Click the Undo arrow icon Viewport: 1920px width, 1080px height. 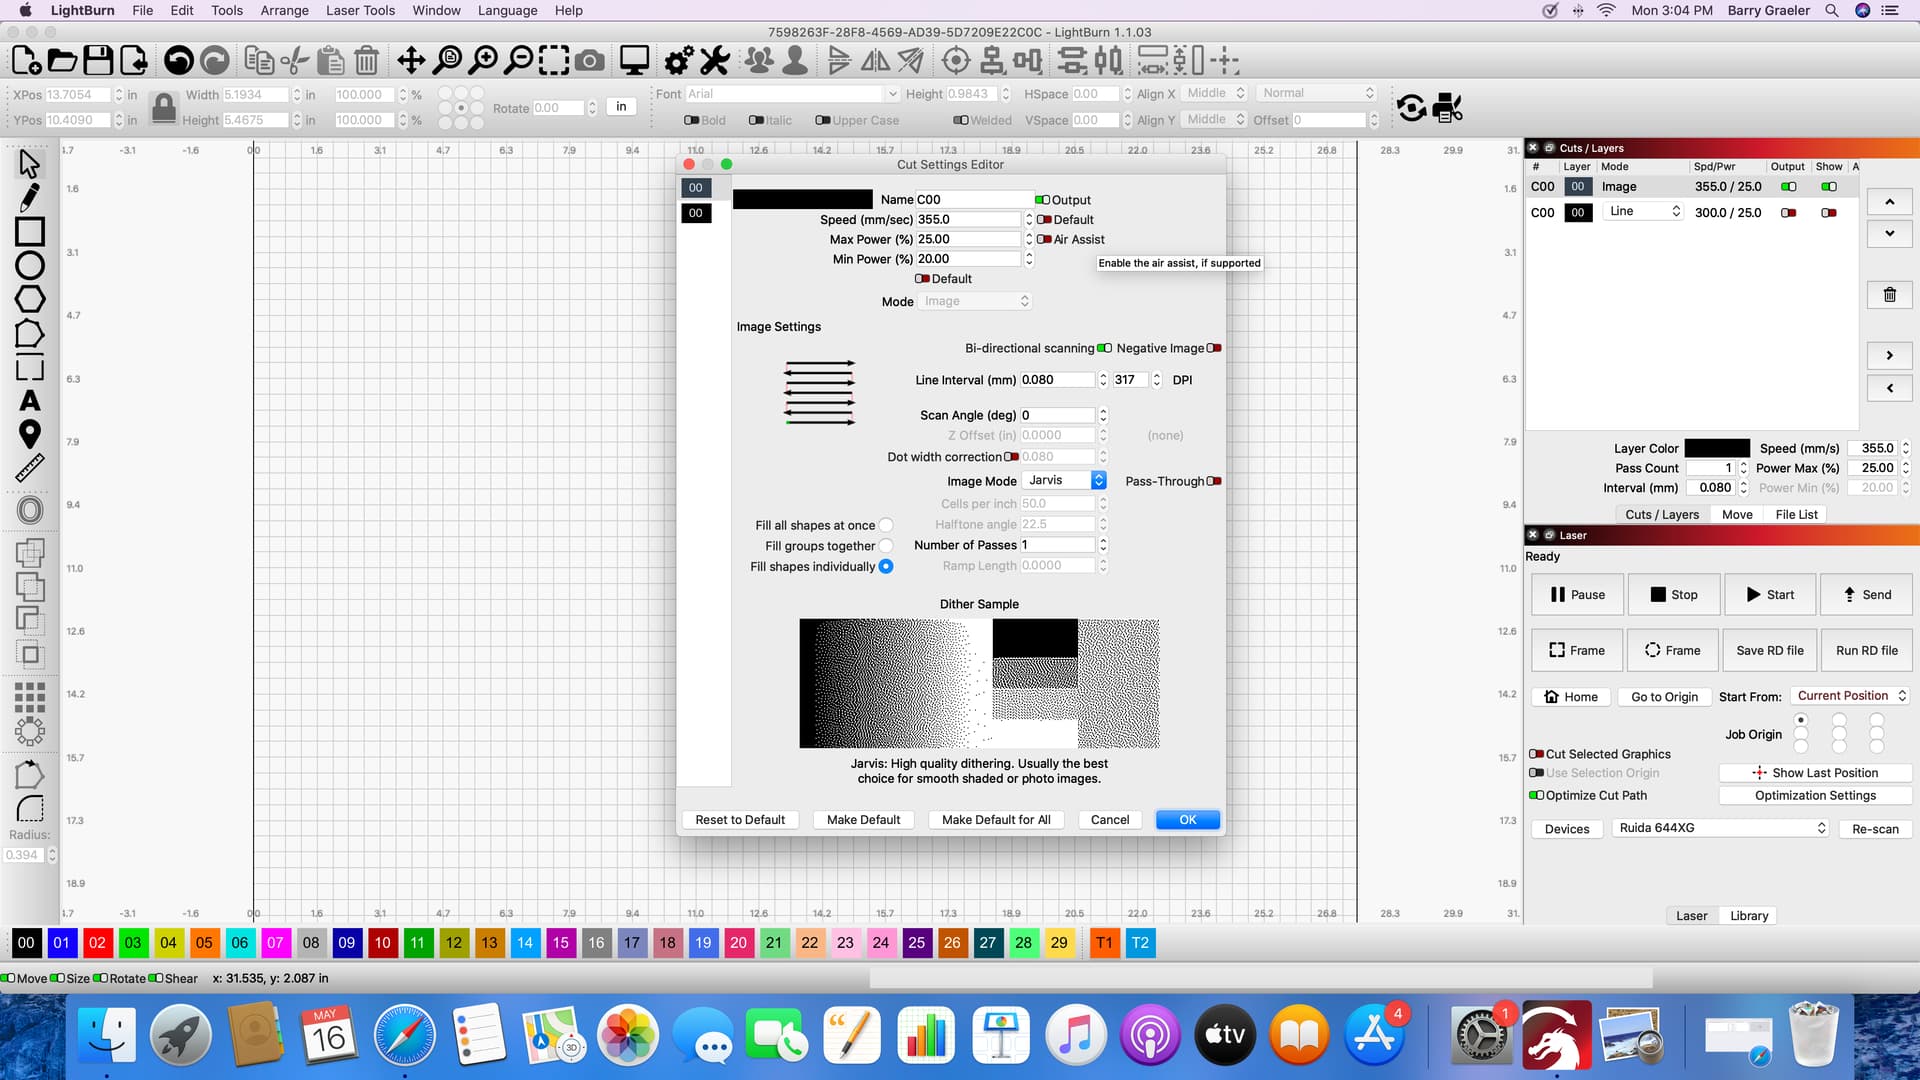[x=179, y=61]
